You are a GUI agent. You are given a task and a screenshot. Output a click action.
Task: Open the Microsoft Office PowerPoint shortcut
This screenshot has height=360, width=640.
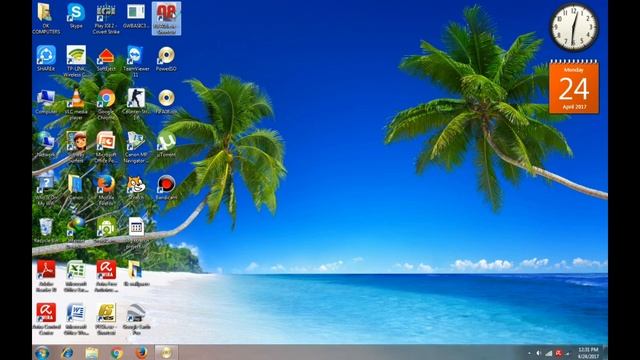point(106,147)
